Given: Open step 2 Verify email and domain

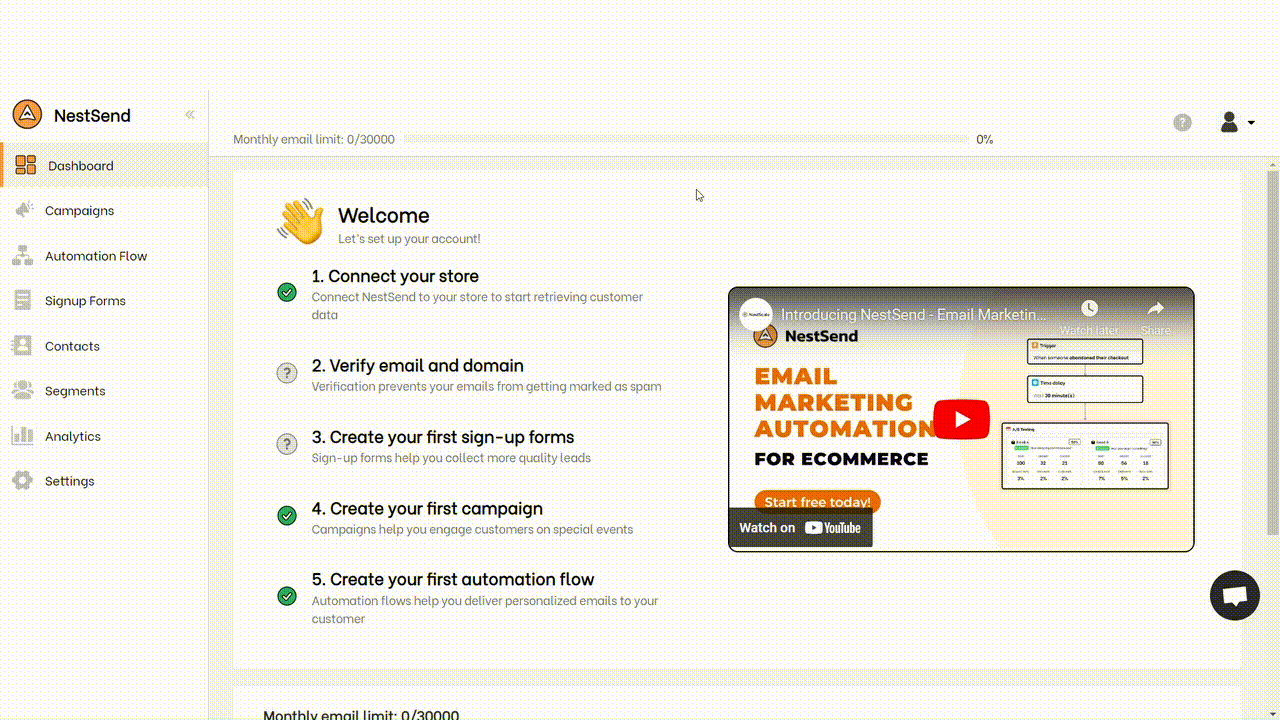Looking at the screenshot, I should click(418, 366).
